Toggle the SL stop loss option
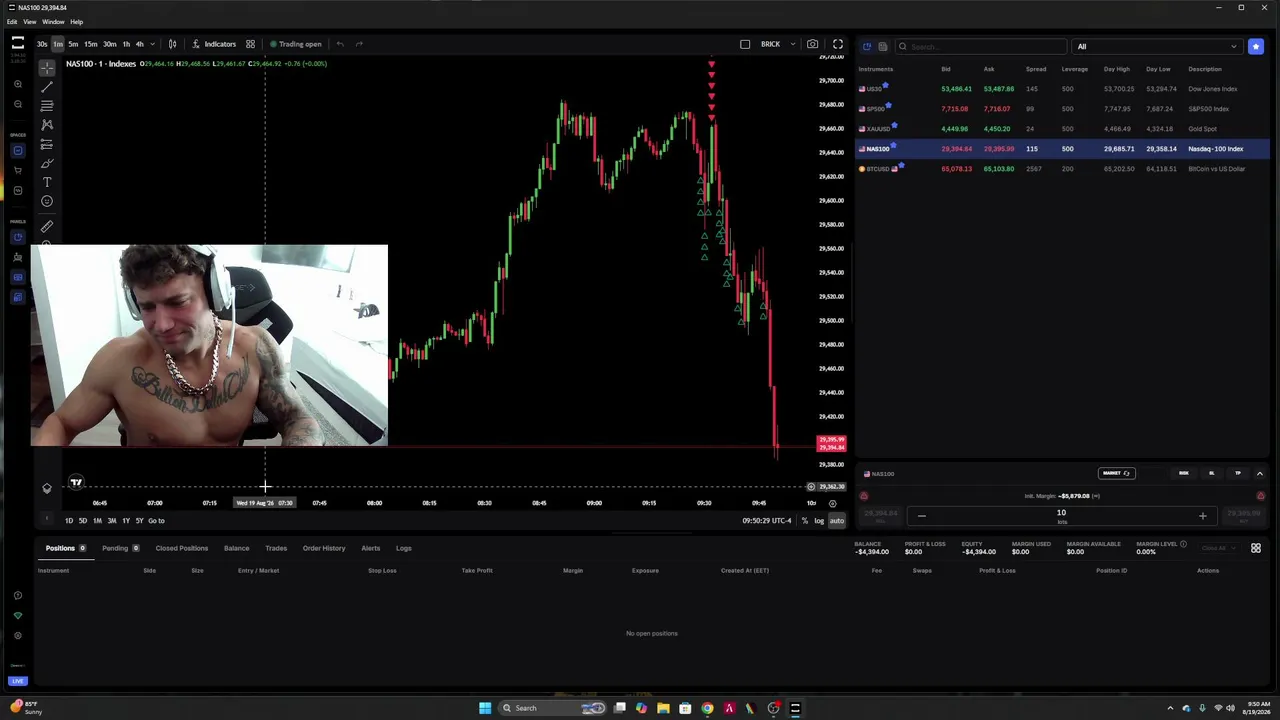Screen dimensions: 1280x720 [1211, 473]
